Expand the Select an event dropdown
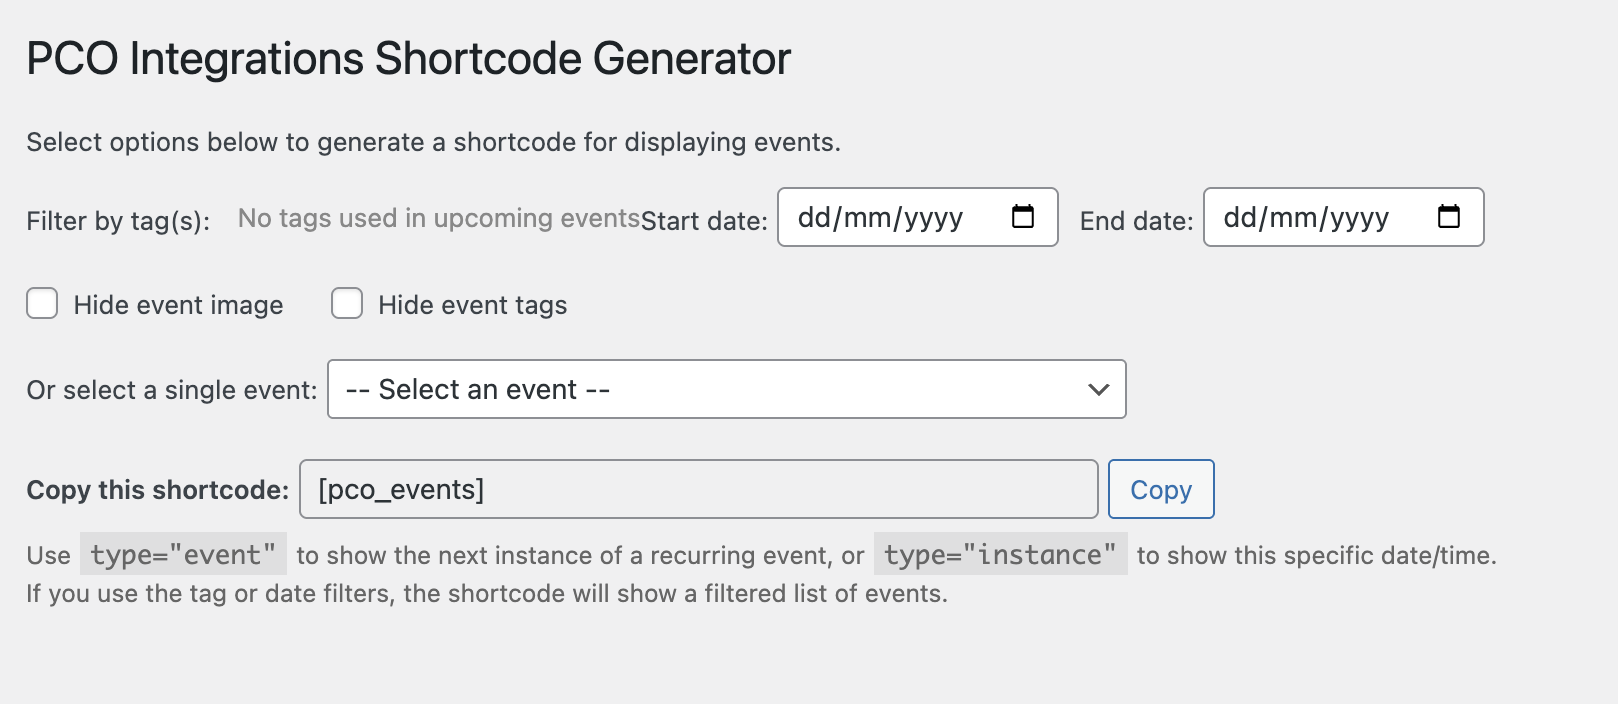The width and height of the screenshot is (1618, 704). (x=727, y=389)
